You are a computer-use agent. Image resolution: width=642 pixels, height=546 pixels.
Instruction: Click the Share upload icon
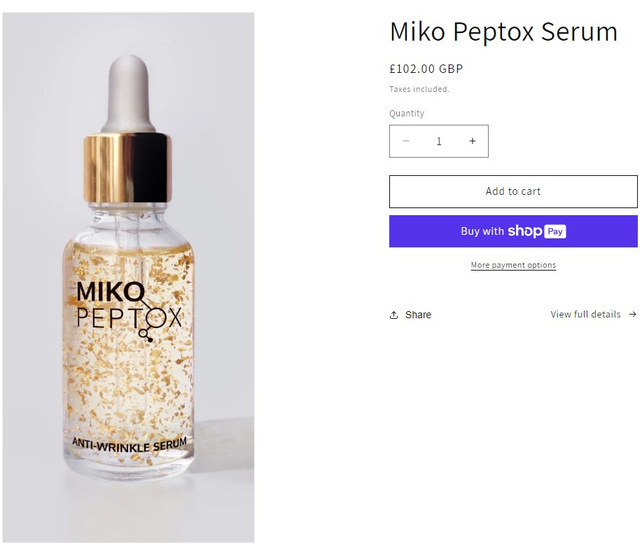coord(394,315)
